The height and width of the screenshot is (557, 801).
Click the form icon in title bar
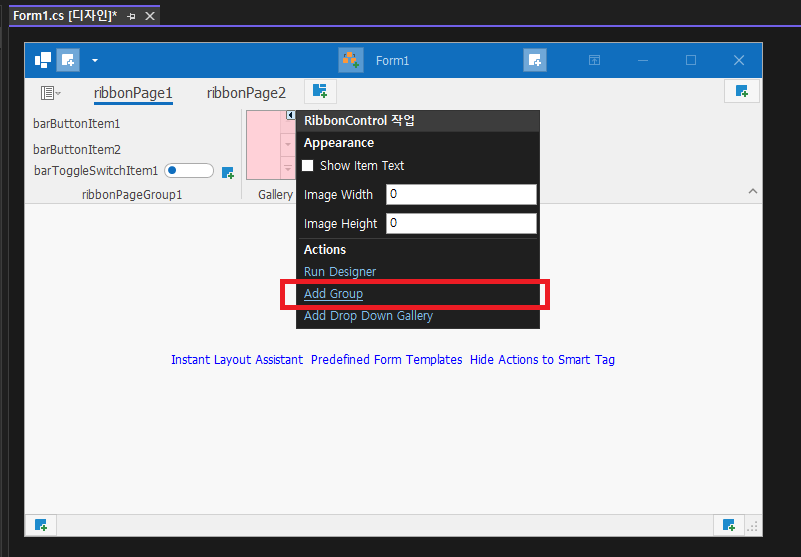click(x=43, y=60)
